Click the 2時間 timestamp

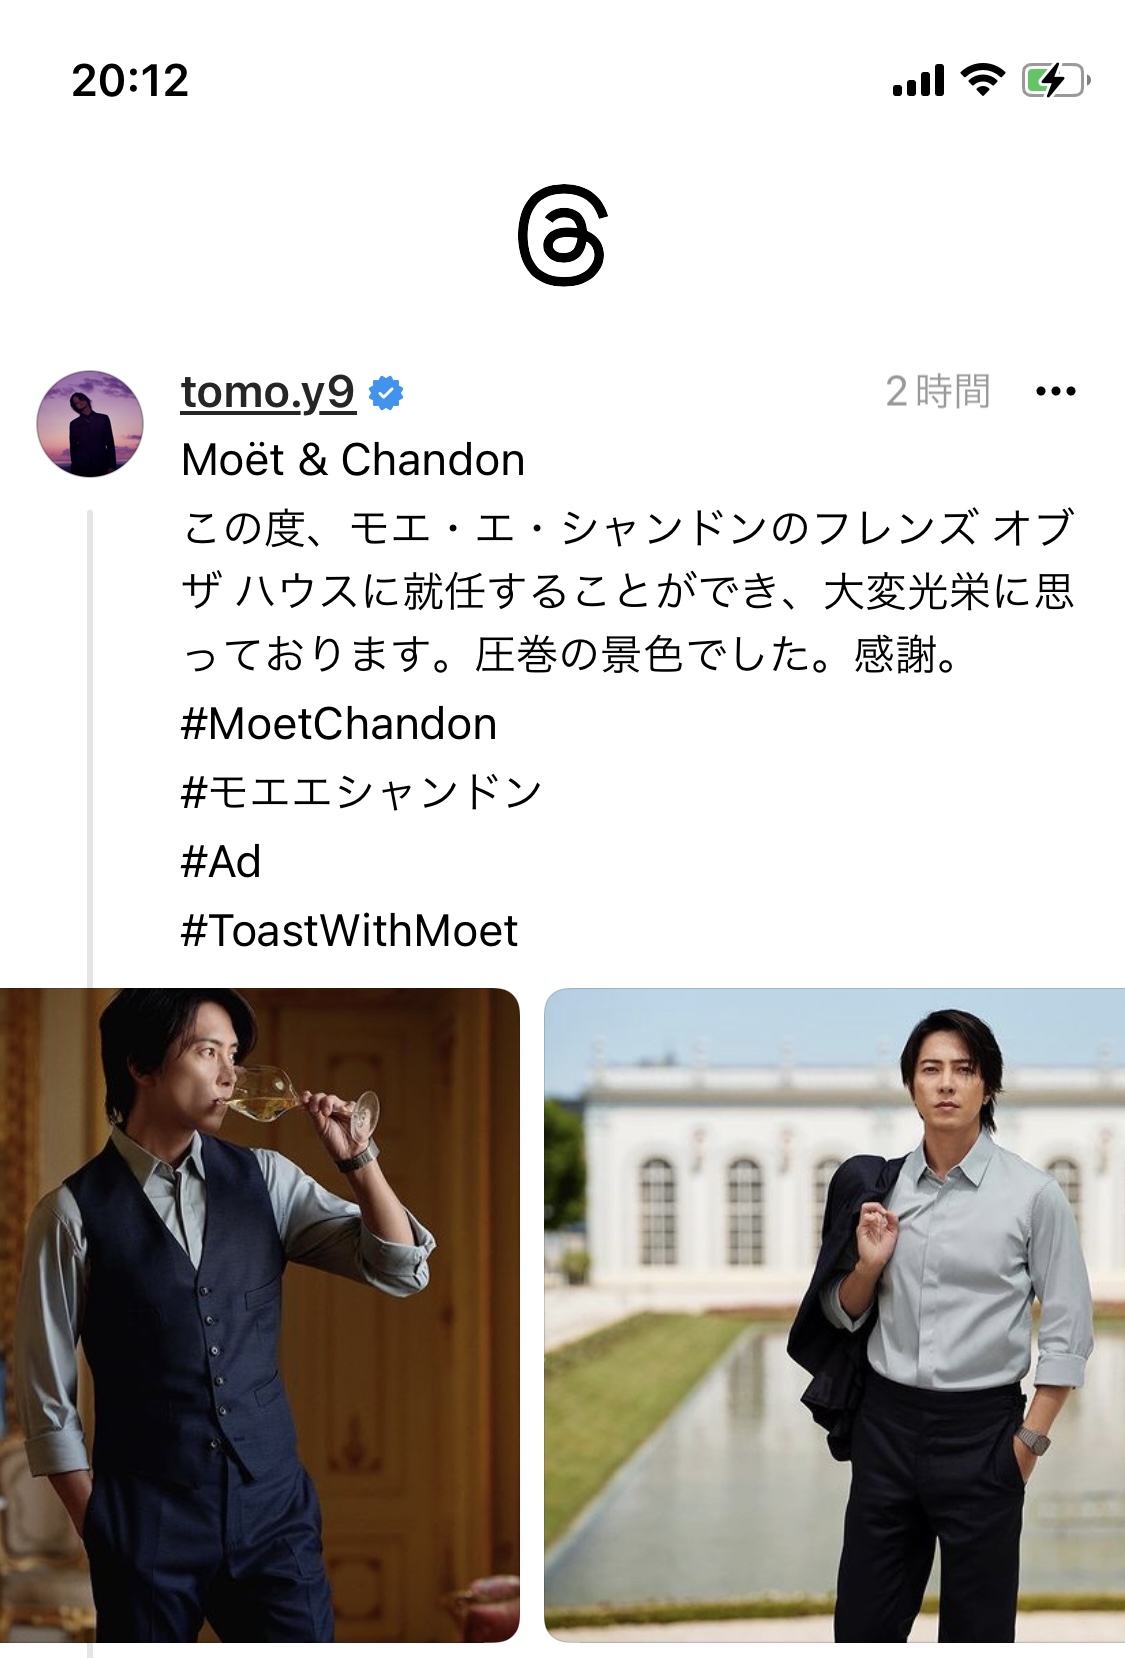pyautogui.click(x=938, y=391)
